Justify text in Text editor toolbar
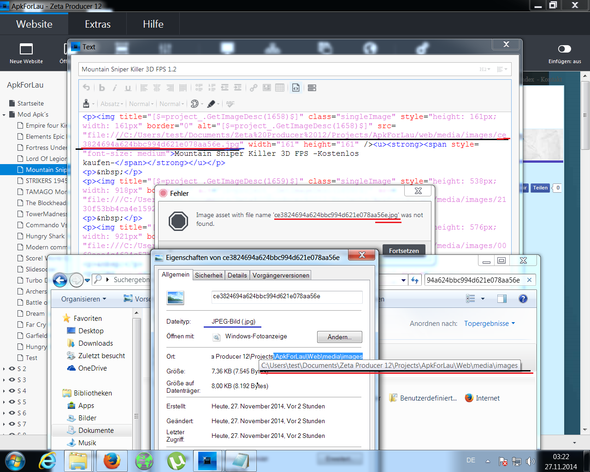This screenshot has height=472, width=590. click(x=183, y=88)
